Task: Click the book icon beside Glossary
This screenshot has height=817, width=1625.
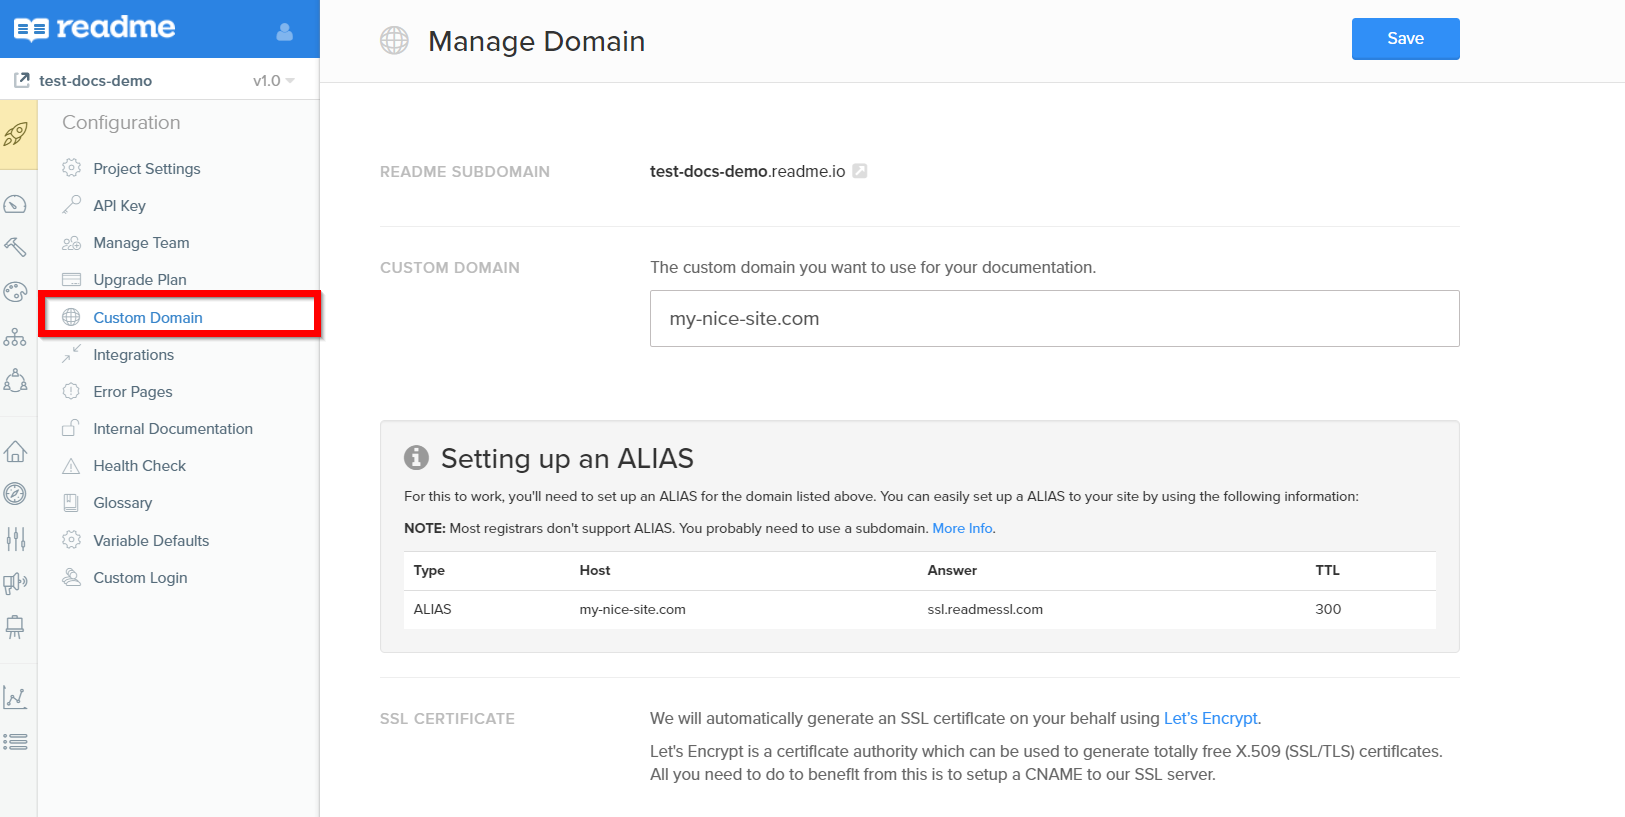Action: click(x=71, y=503)
